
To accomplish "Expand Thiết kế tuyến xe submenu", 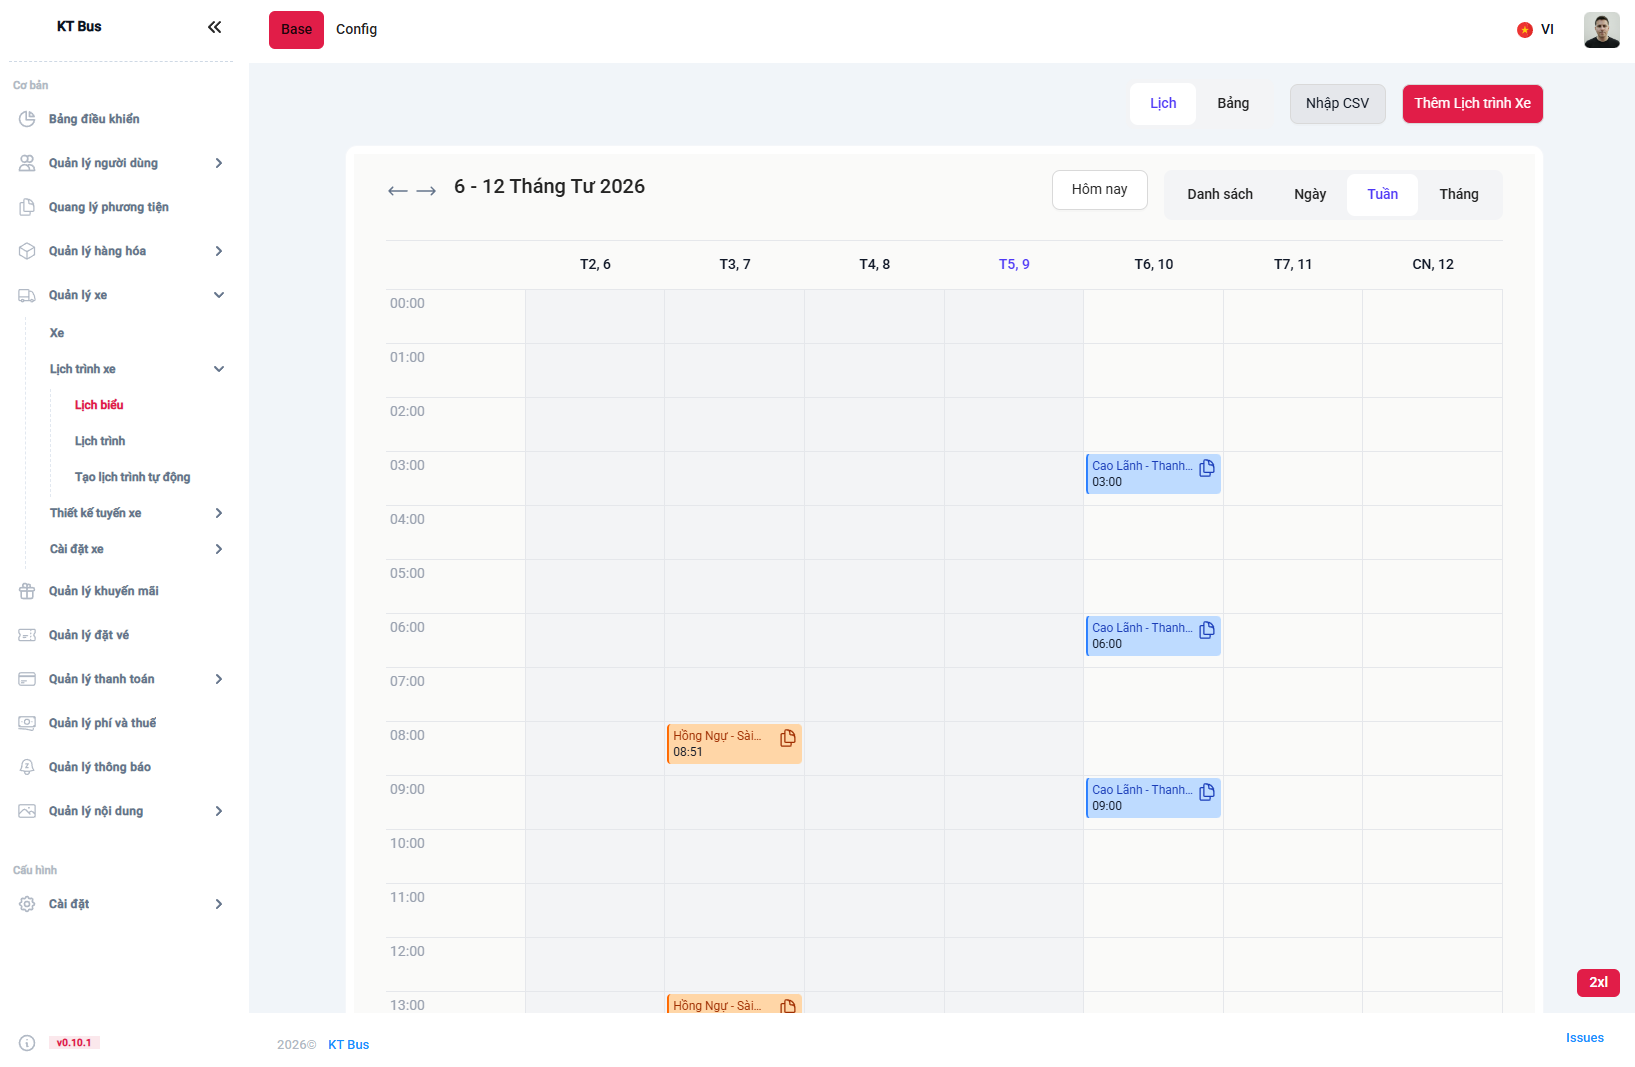I will (x=219, y=513).
